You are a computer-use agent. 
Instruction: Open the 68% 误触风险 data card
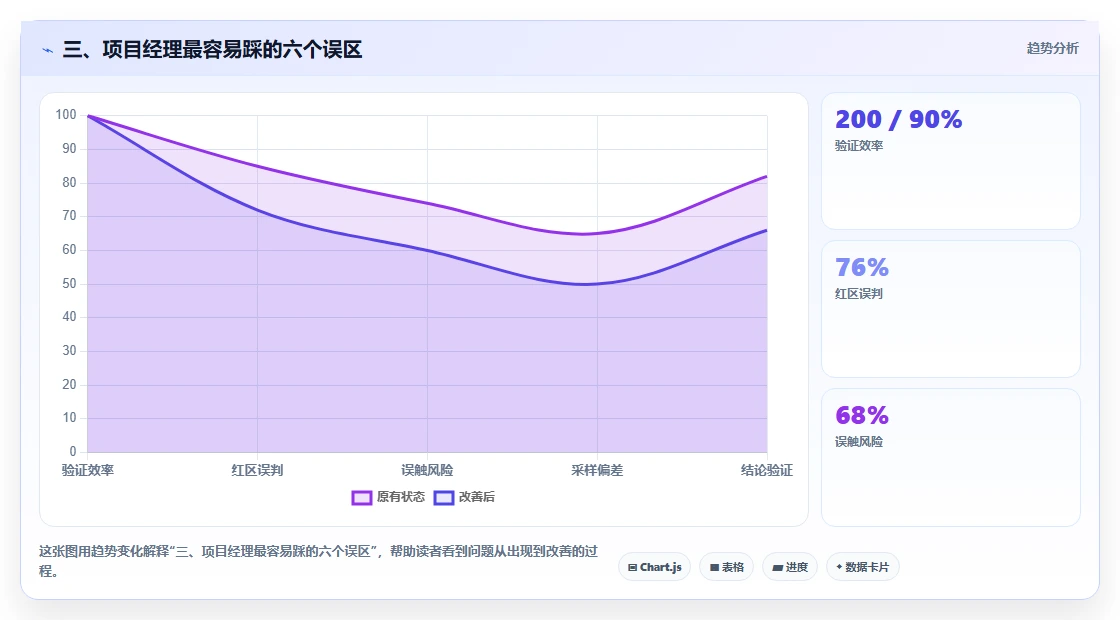coord(951,457)
